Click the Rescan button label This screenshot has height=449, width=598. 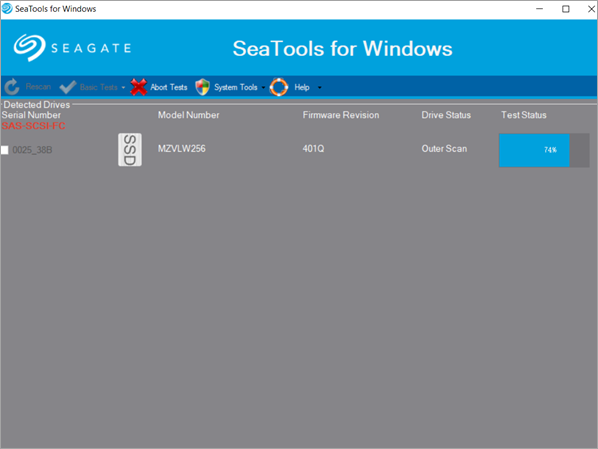38,87
